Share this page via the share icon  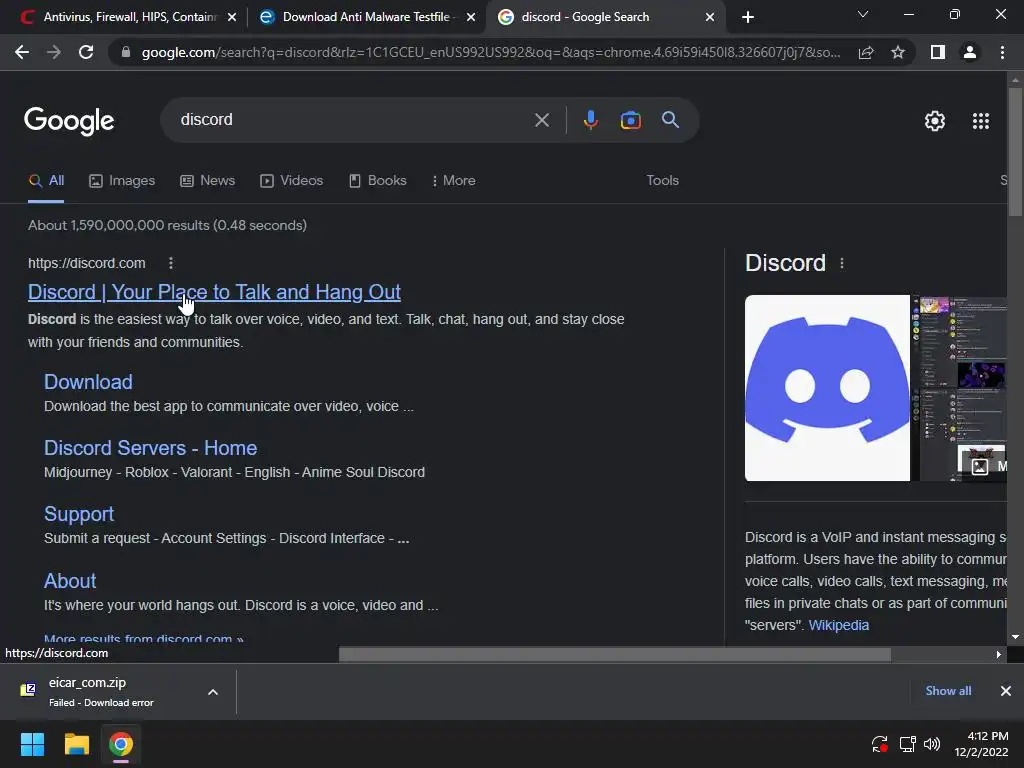coord(866,52)
